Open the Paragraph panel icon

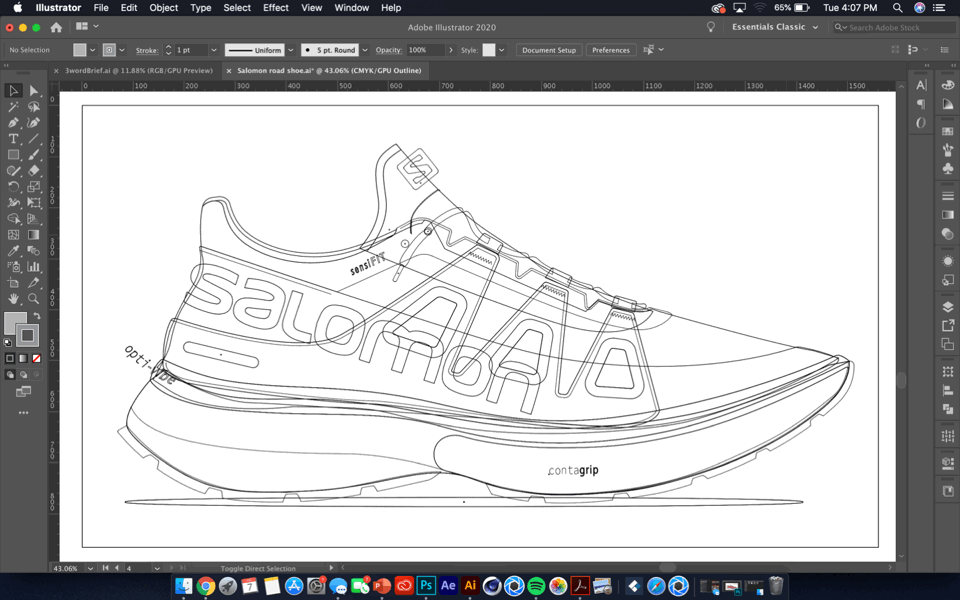click(x=921, y=104)
